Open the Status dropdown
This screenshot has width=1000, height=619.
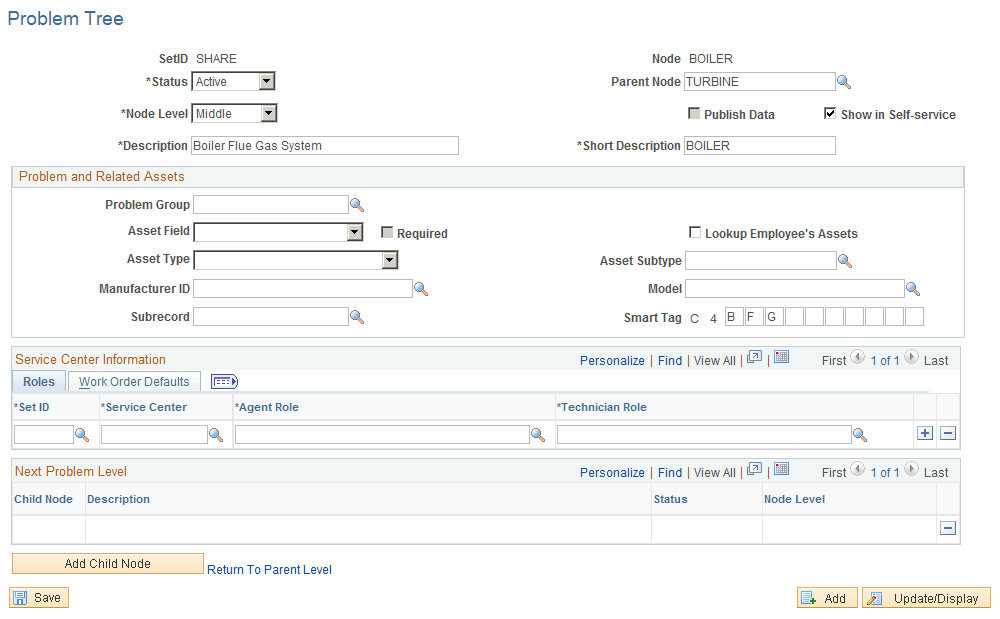(x=233, y=82)
